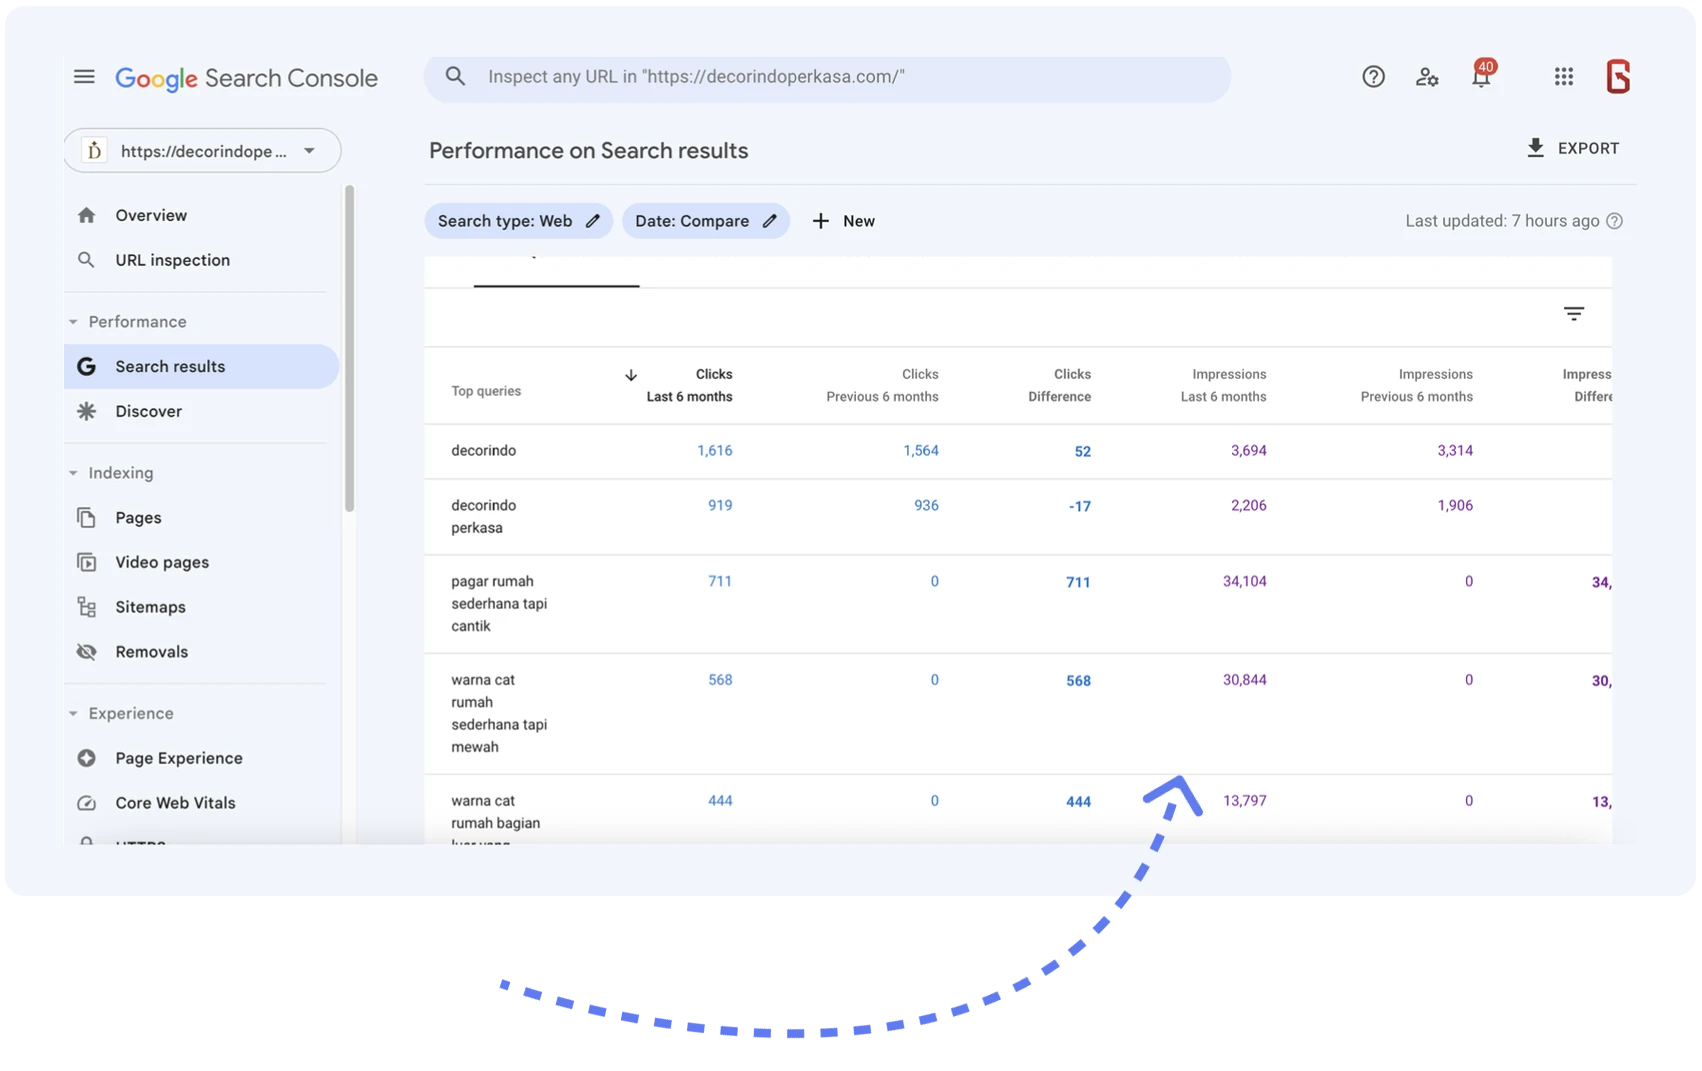The image size is (1702, 1071).
Task: Edit Search type filter pencil icon
Action: coord(593,221)
